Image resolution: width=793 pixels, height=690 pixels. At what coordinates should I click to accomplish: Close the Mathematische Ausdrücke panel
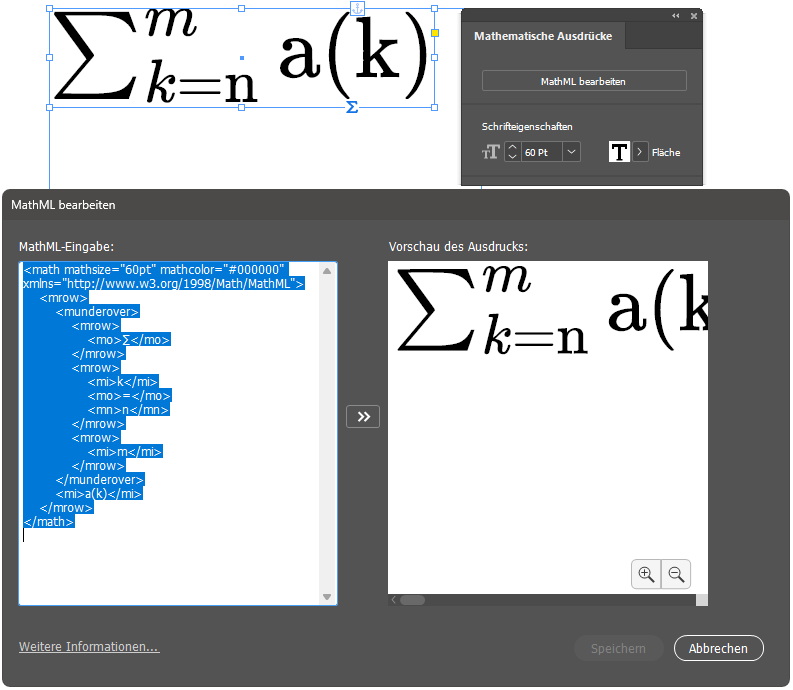pos(693,16)
